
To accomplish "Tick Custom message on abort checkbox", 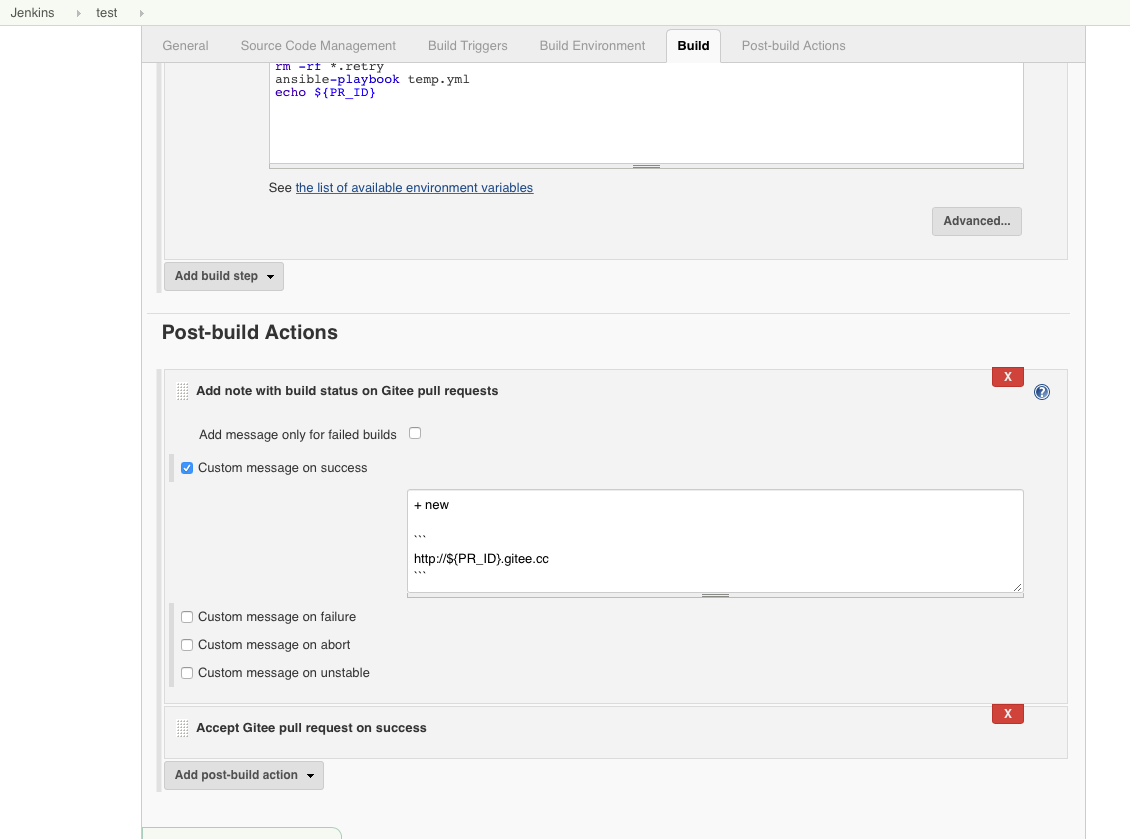I will [187, 645].
